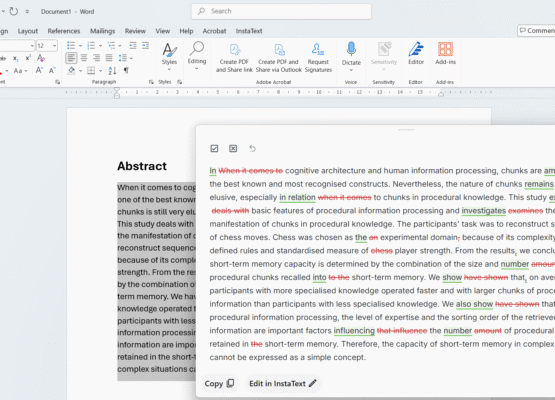Viewport: 555px width, 400px height.
Task: Open the bullets list tool
Action: (x=71, y=46)
